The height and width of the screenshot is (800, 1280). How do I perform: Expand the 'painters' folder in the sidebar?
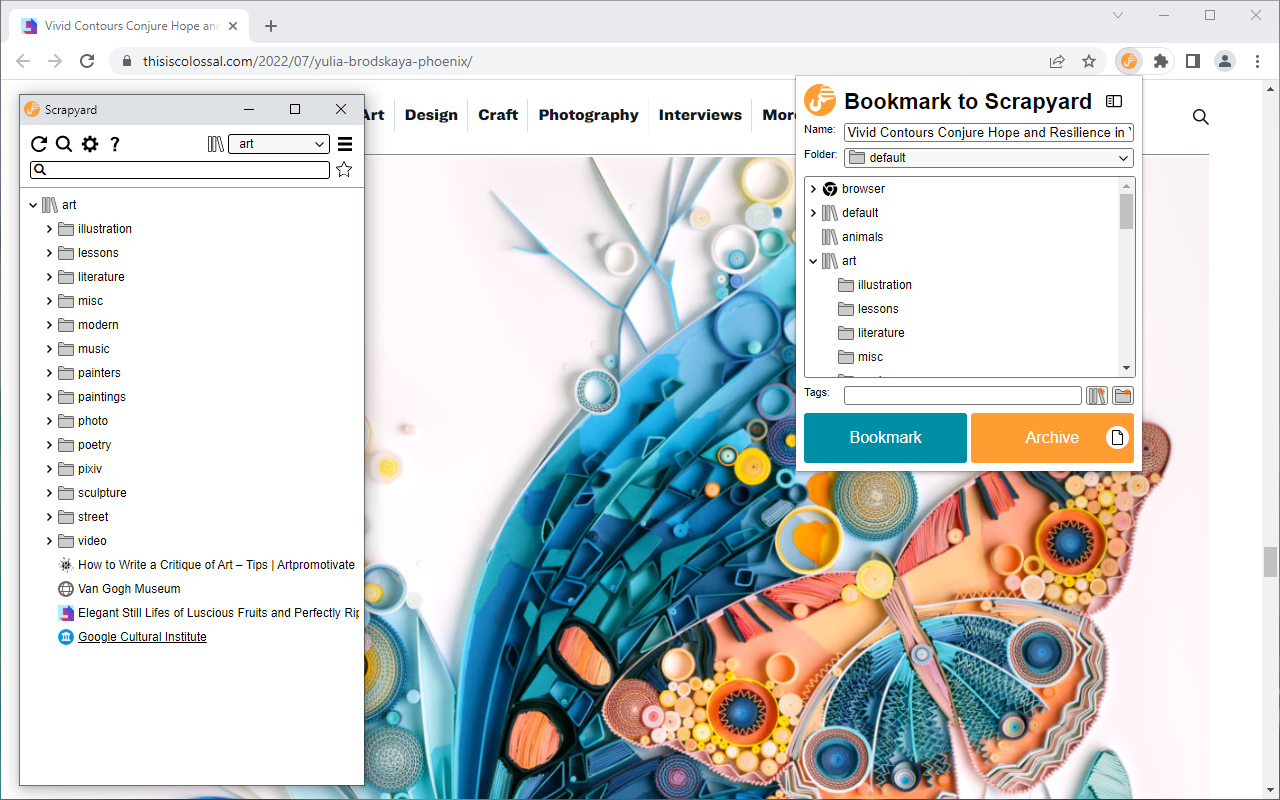click(x=49, y=372)
